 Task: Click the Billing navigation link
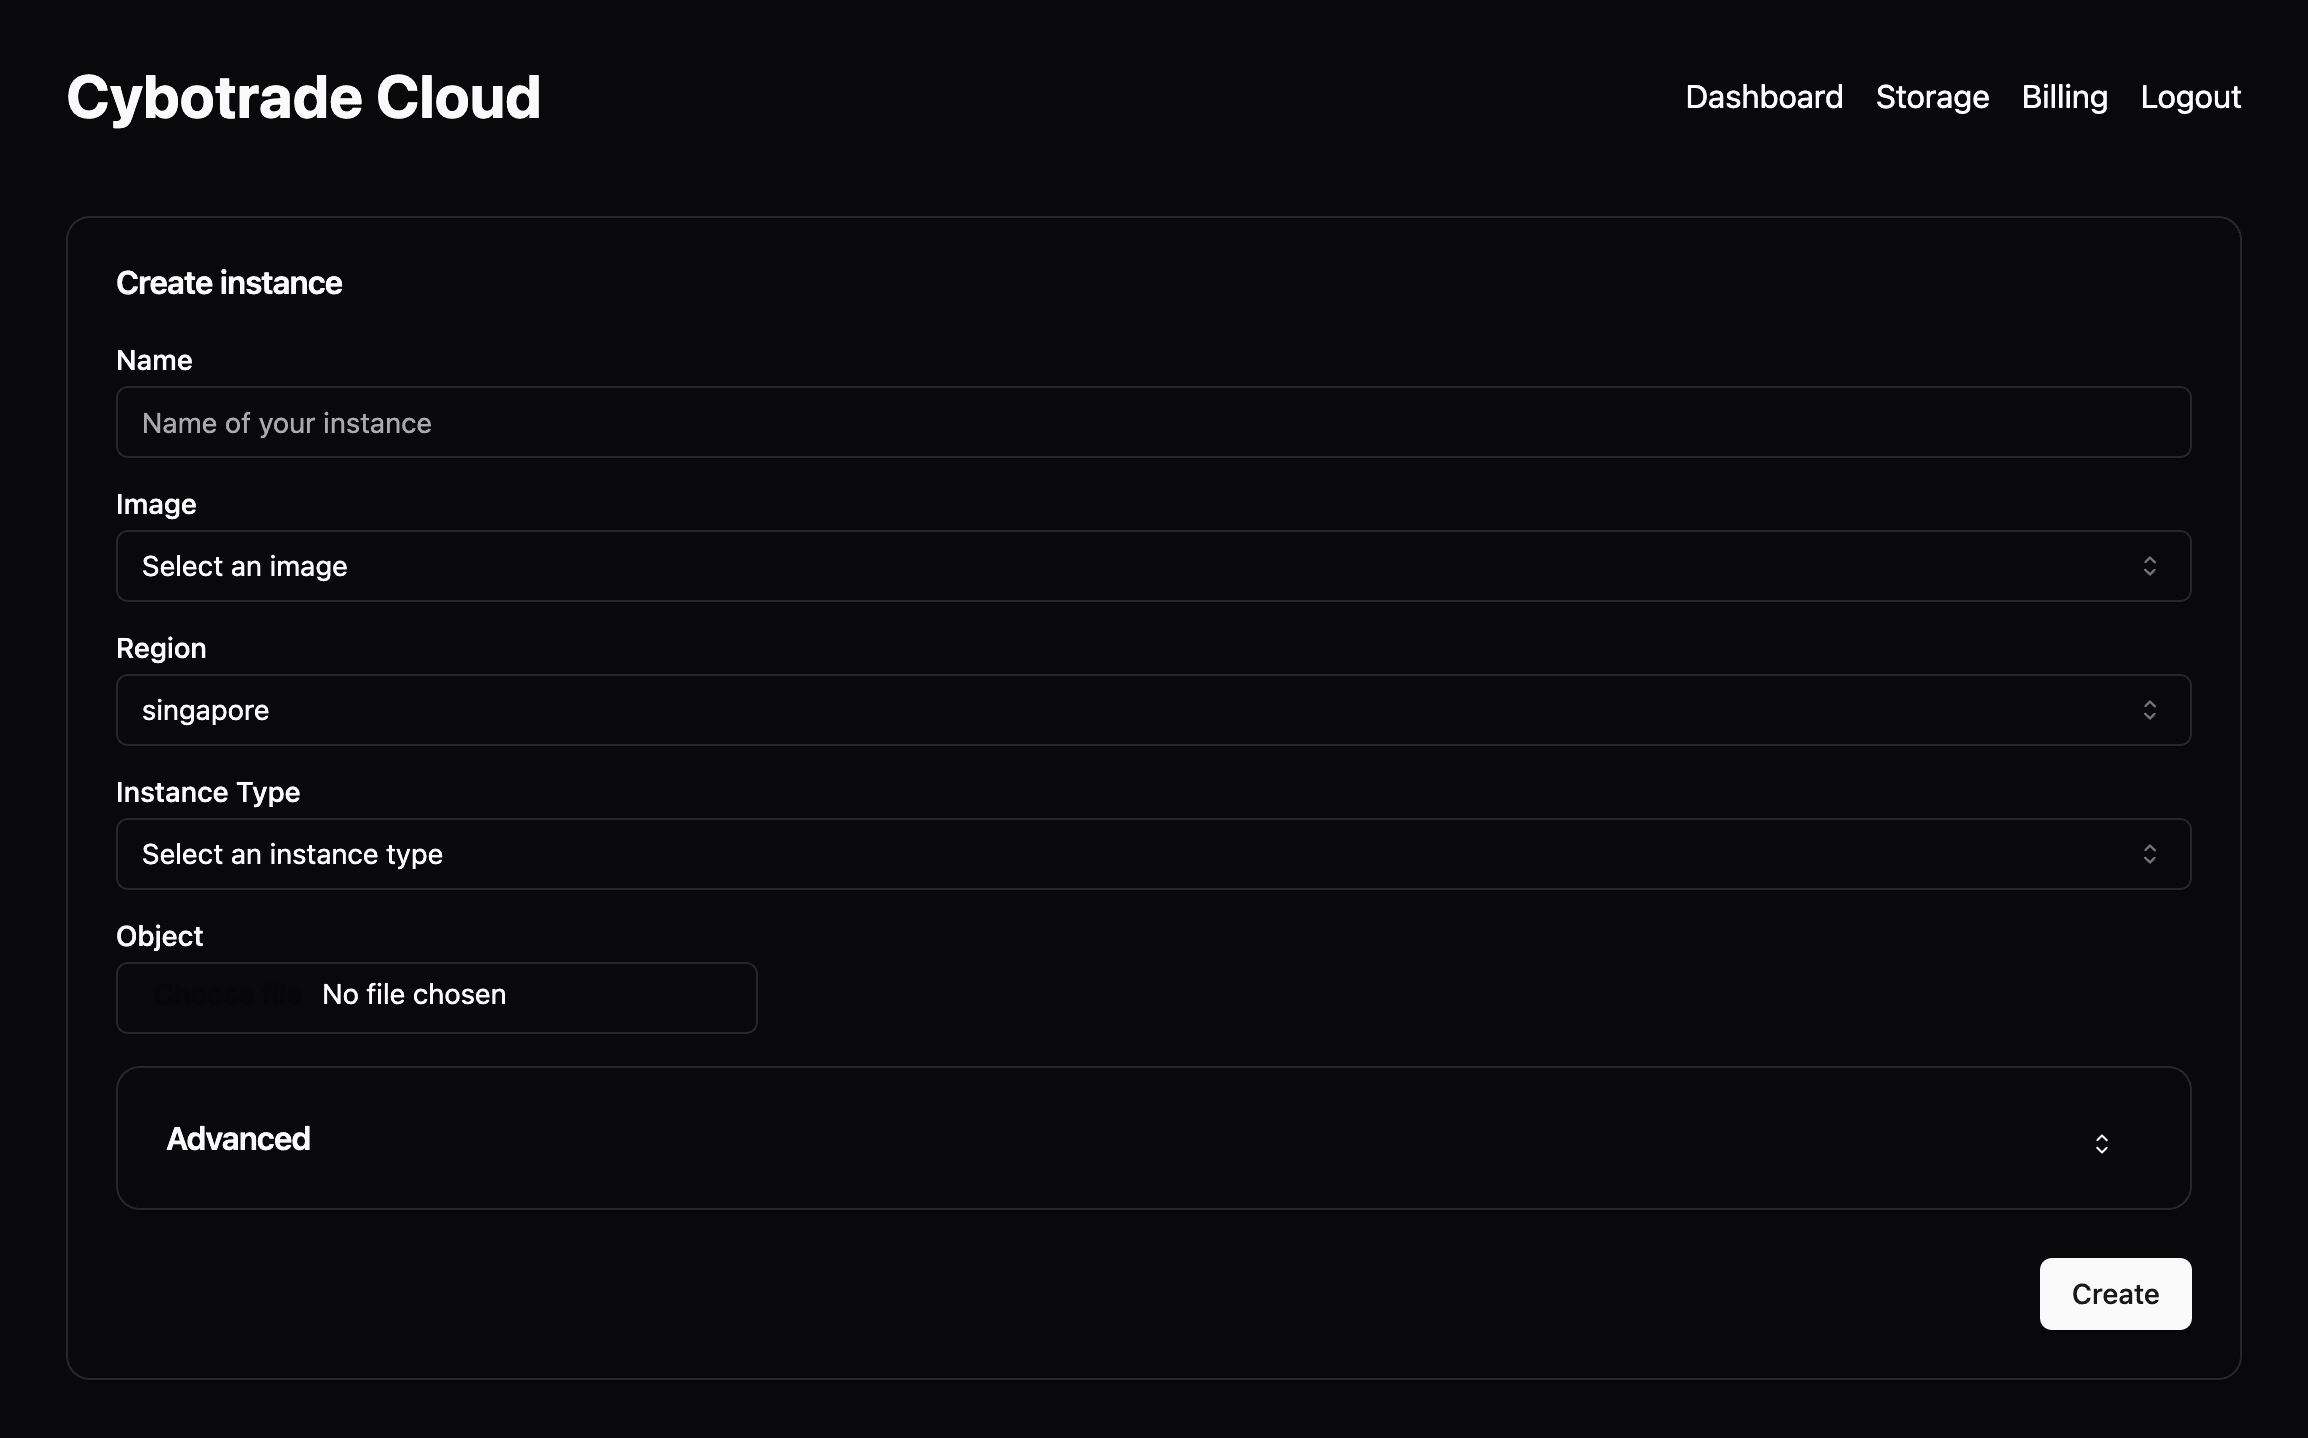(x=2064, y=96)
